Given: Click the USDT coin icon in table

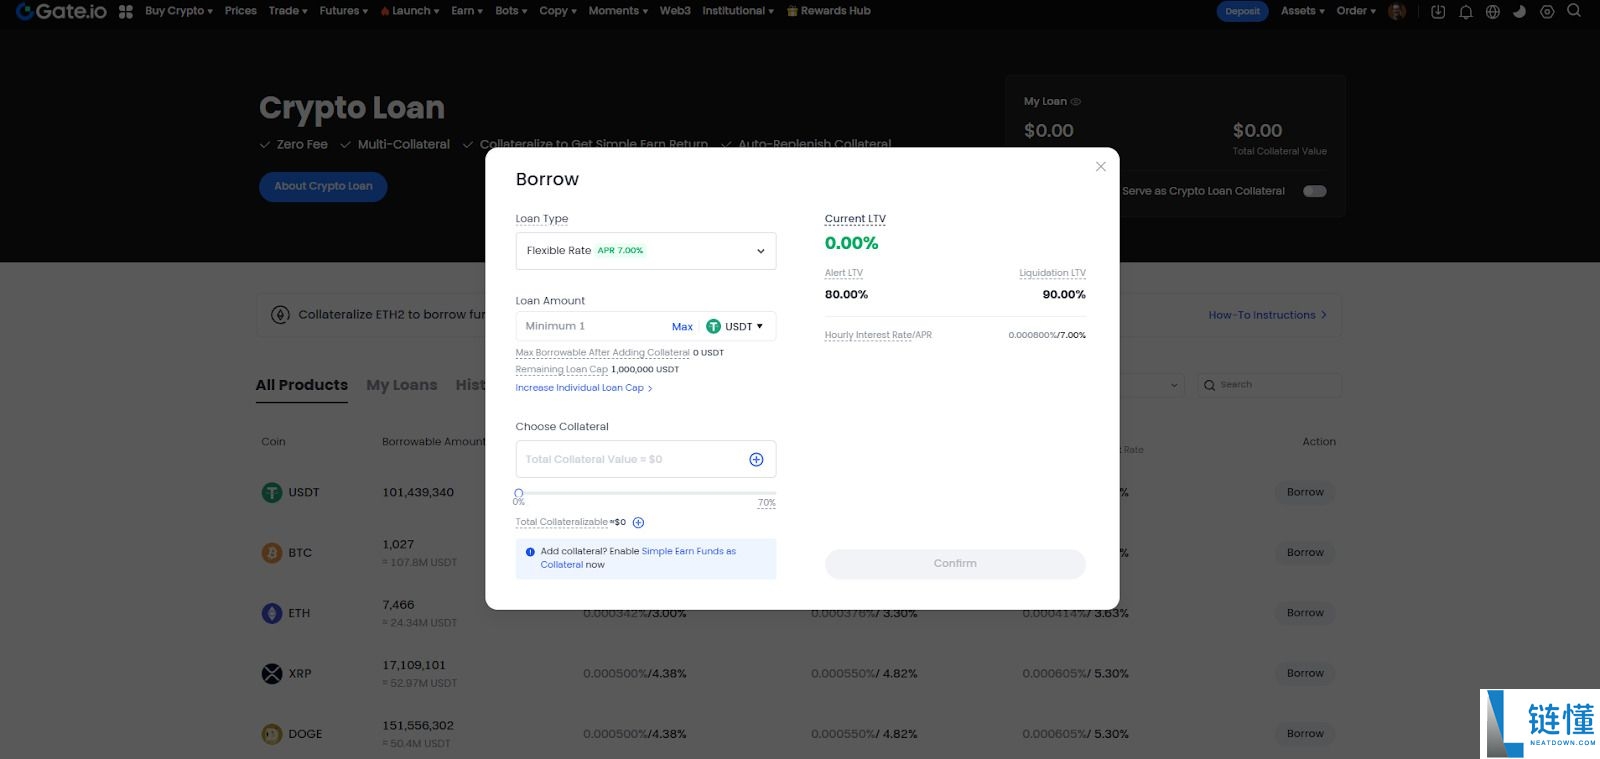Looking at the screenshot, I should (x=272, y=492).
